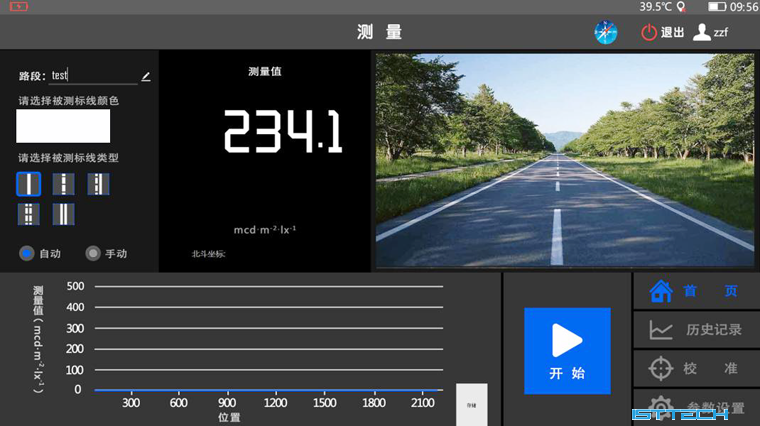Image resolution: width=760 pixels, height=426 pixels.
Task: Select the single dashed line marking type
Action: coord(63,184)
